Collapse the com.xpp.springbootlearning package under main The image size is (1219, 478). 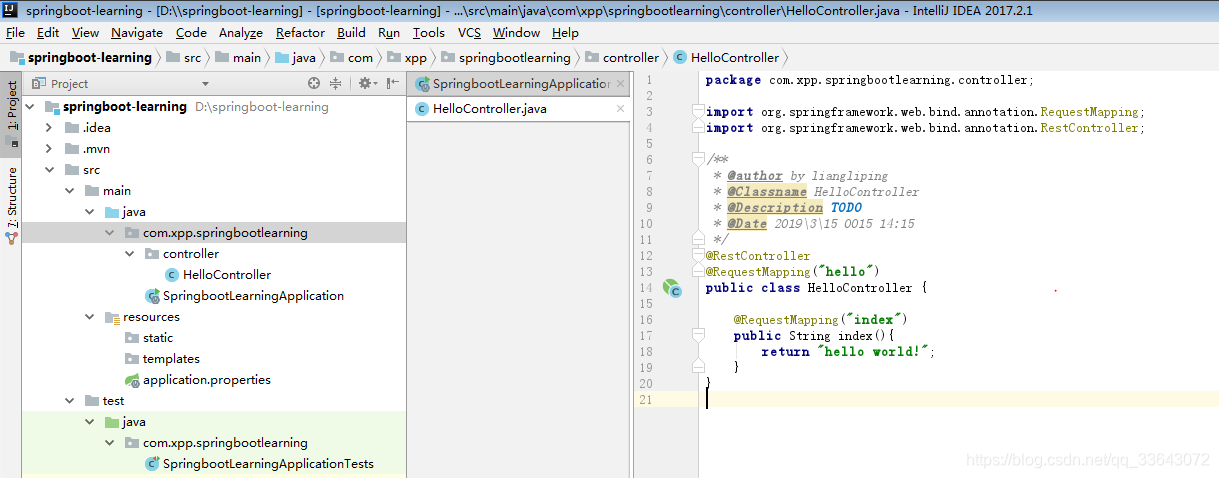[109, 233]
